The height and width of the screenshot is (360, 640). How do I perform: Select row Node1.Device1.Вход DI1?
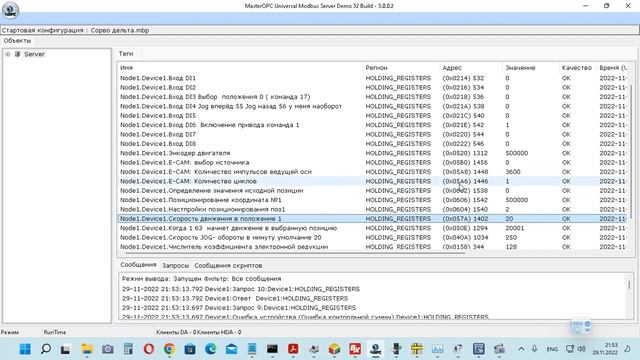(373, 78)
